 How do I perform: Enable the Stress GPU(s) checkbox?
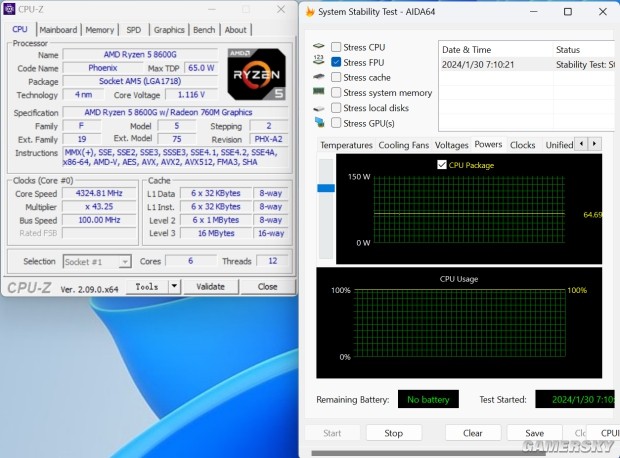(336, 123)
